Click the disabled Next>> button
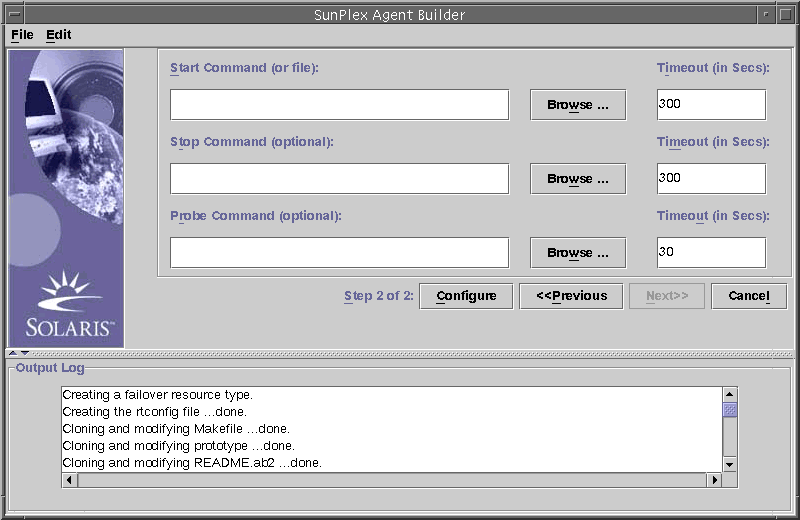 [667, 296]
